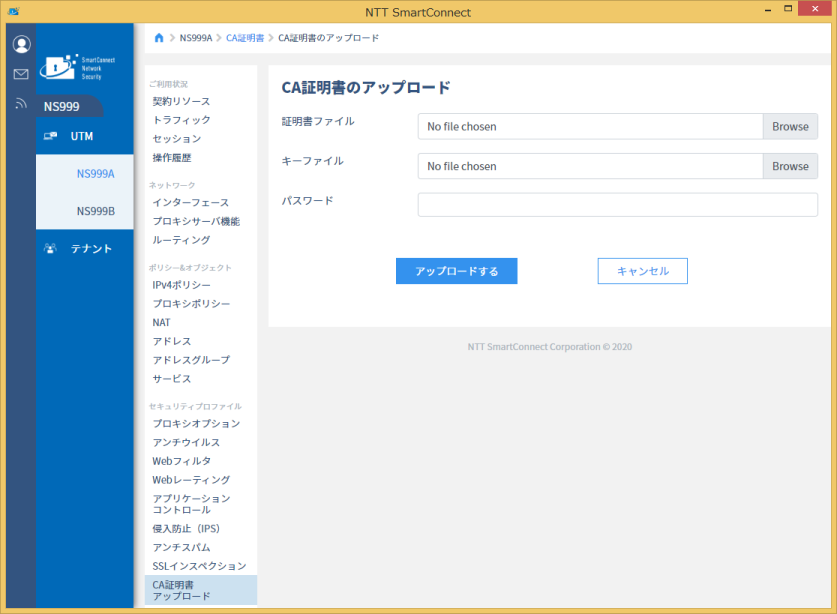Click the SmartConnect Network Security logo
Image resolution: width=837 pixels, height=614 pixels.
[x=77, y=67]
